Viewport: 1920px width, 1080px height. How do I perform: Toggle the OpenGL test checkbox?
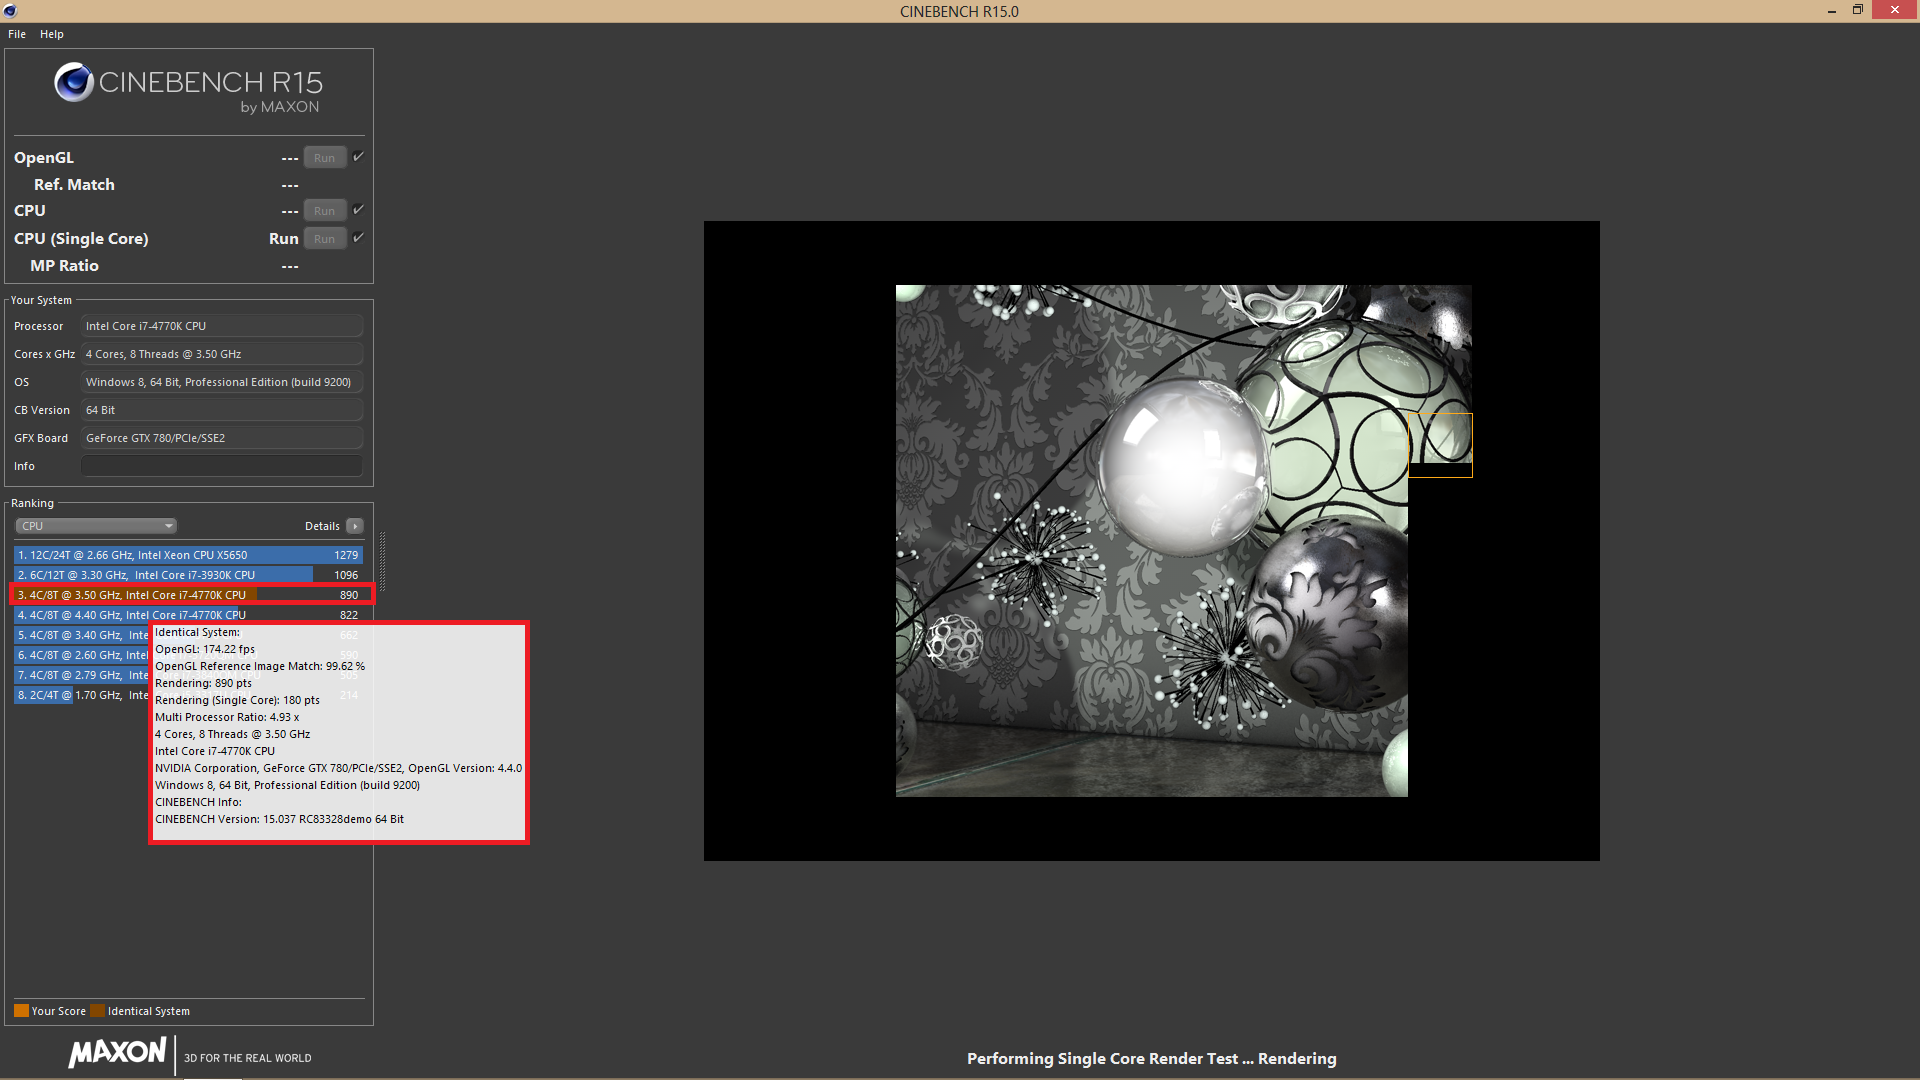coord(358,157)
